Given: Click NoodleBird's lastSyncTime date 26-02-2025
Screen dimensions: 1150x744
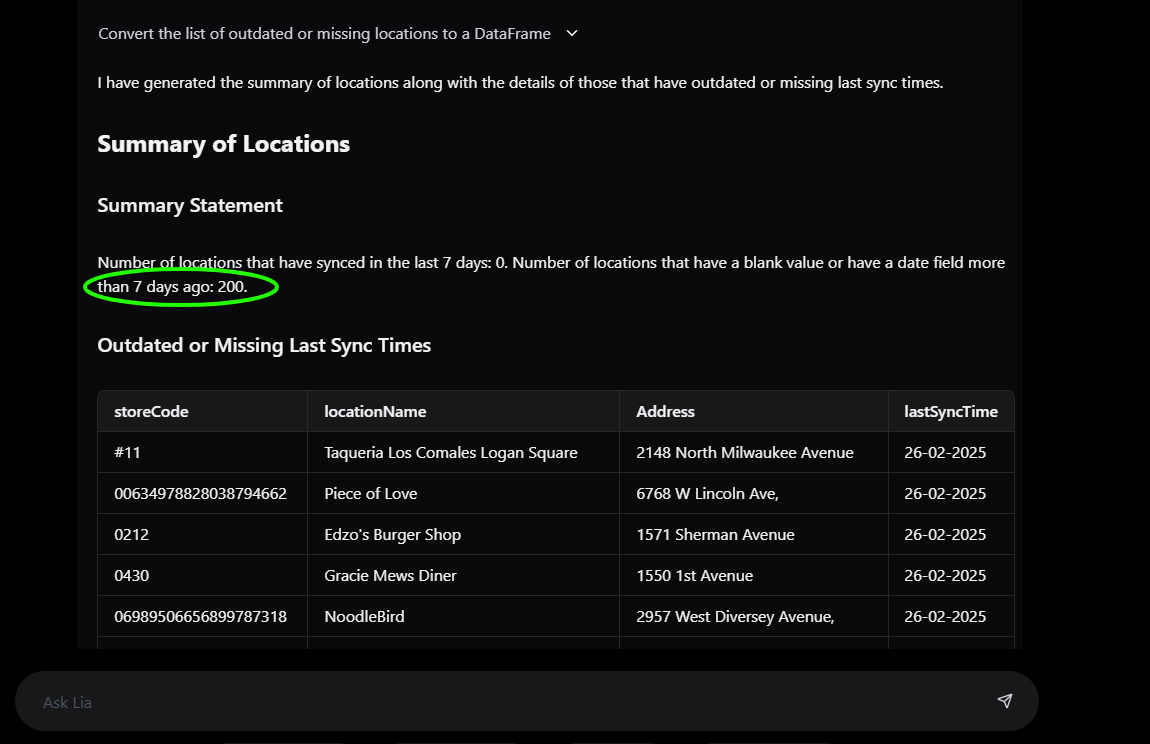Looking at the screenshot, I should (x=941, y=616).
